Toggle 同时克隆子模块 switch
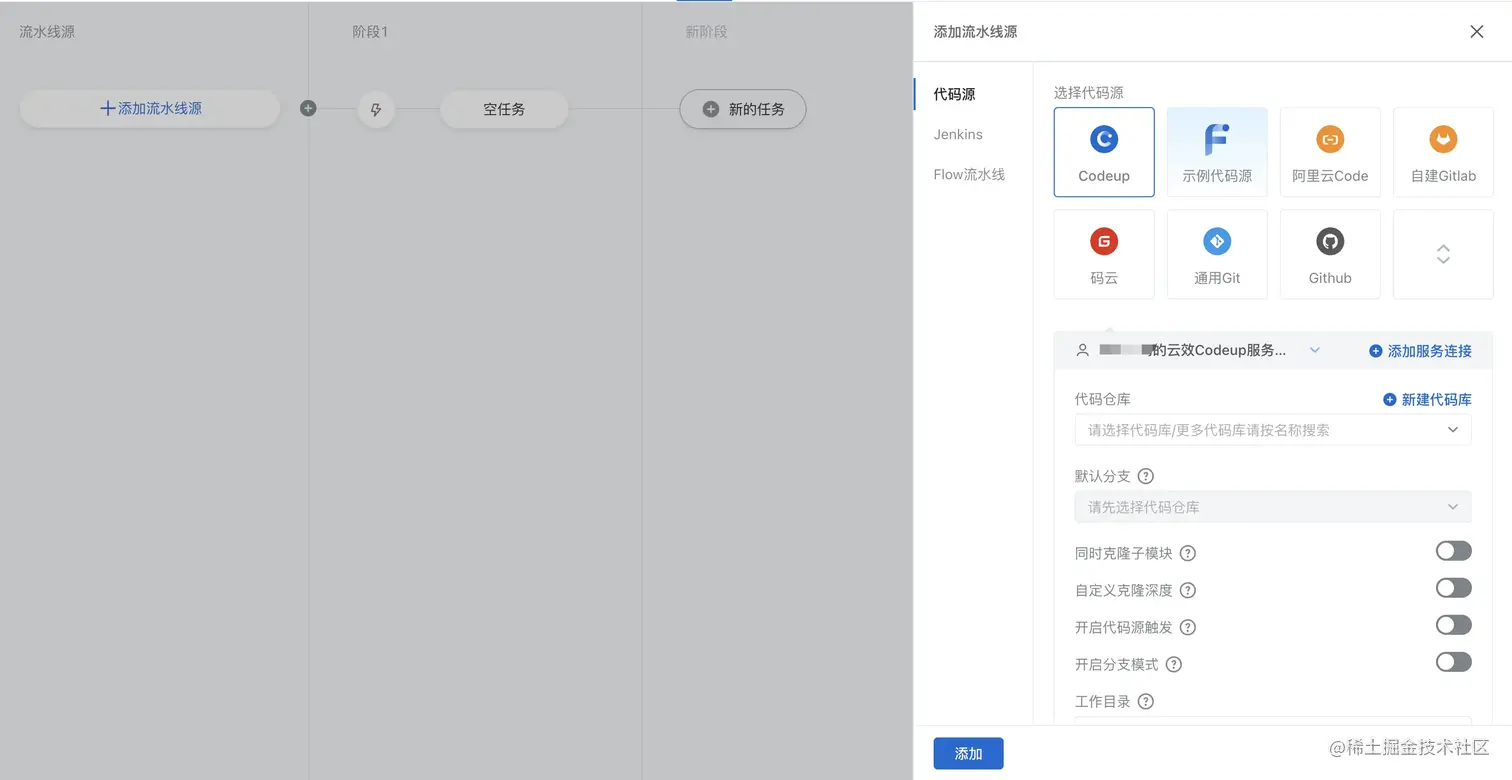This screenshot has height=780, width=1512. (1453, 551)
